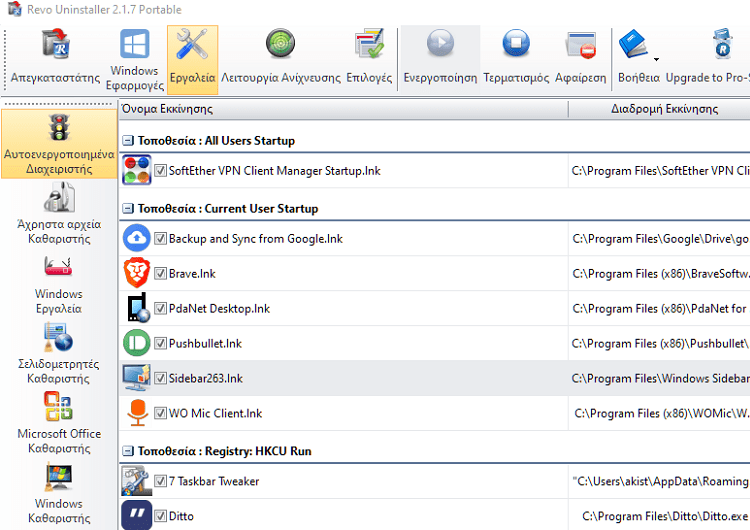Image resolution: width=750 pixels, height=530 pixels.
Task: Click the Backup and Sync cloud icon
Action: click(x=137, y=238)
